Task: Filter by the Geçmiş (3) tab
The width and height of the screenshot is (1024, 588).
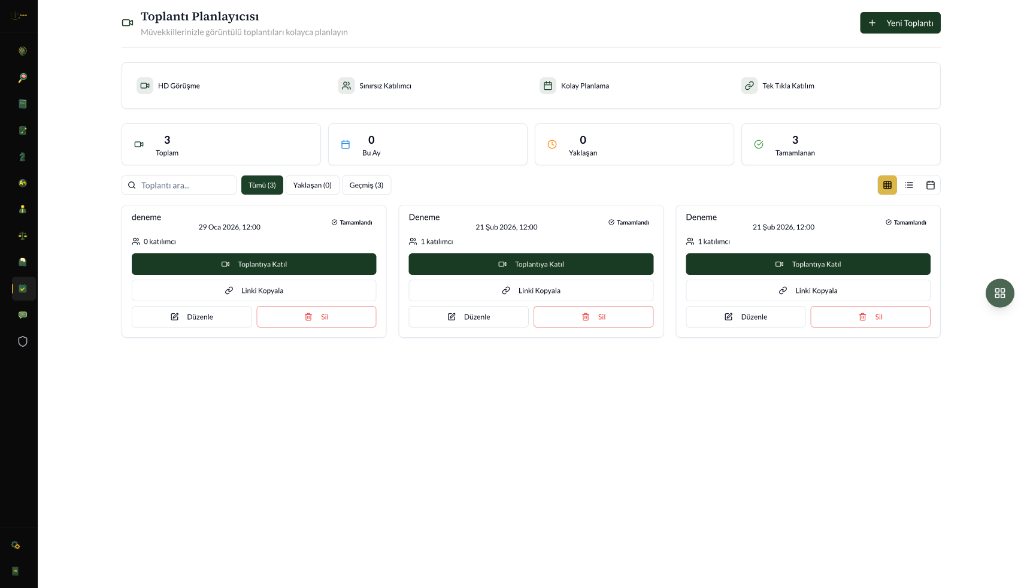Action: point(366,185)
